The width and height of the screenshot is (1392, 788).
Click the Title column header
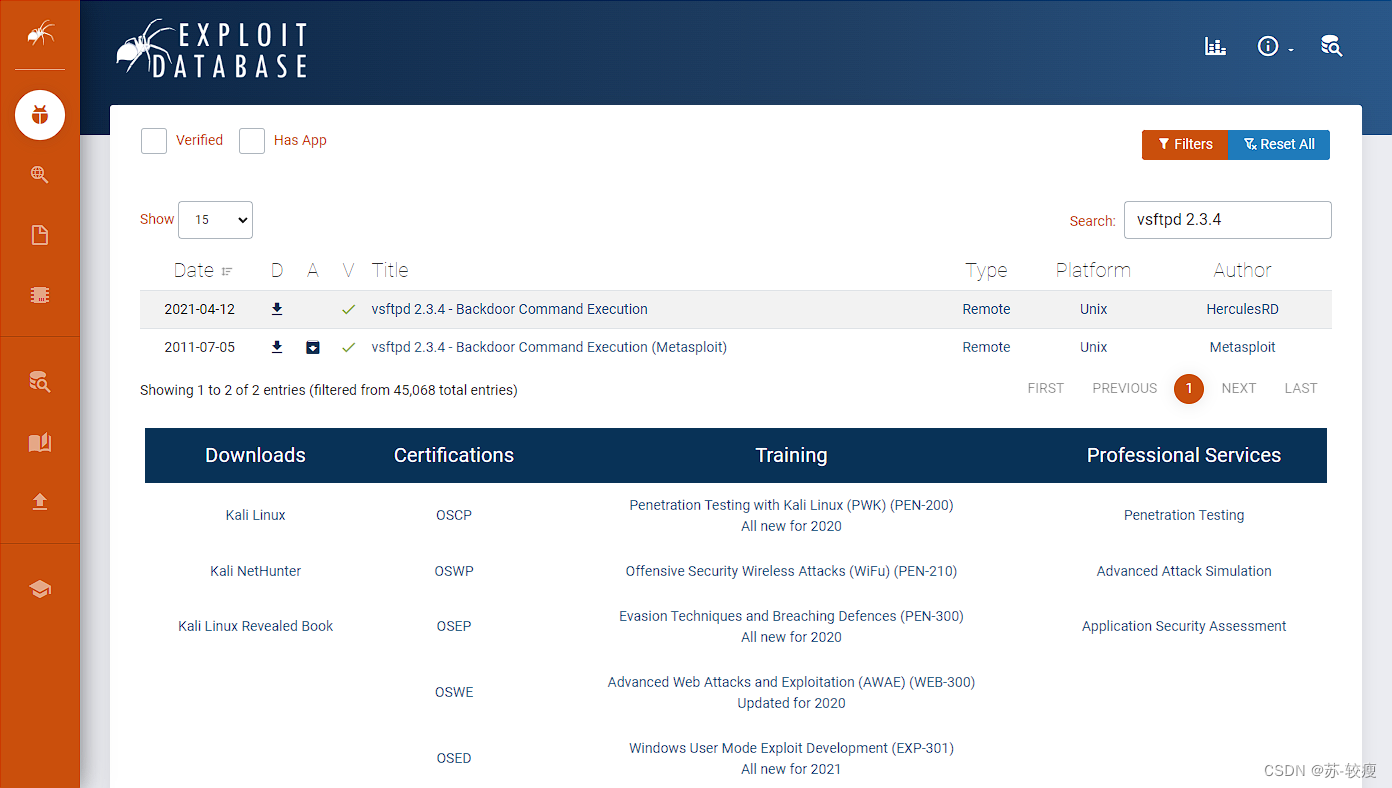point(390,270)
